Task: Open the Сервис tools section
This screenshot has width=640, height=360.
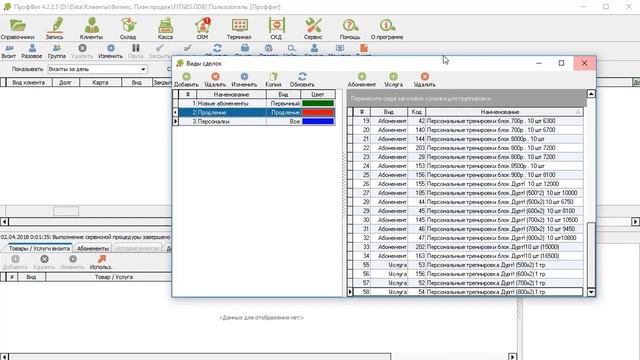Action: coord(313,29)
